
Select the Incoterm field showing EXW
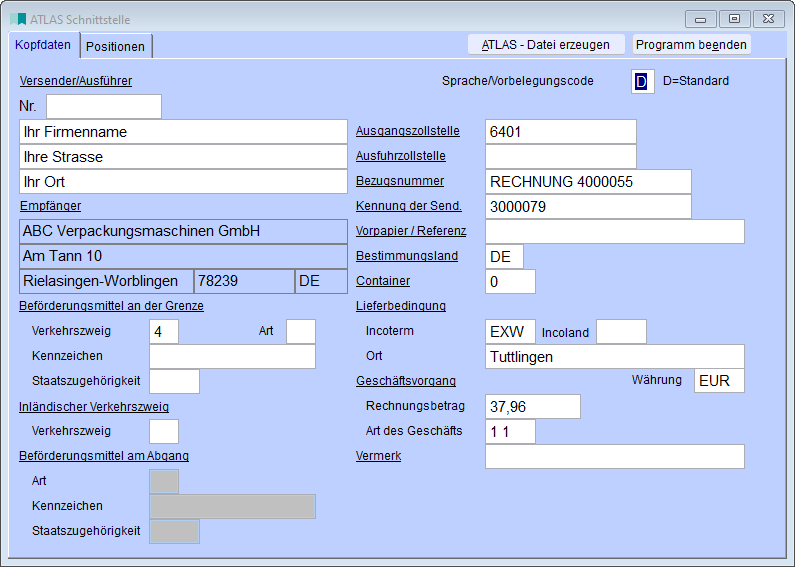pos(510,332)
